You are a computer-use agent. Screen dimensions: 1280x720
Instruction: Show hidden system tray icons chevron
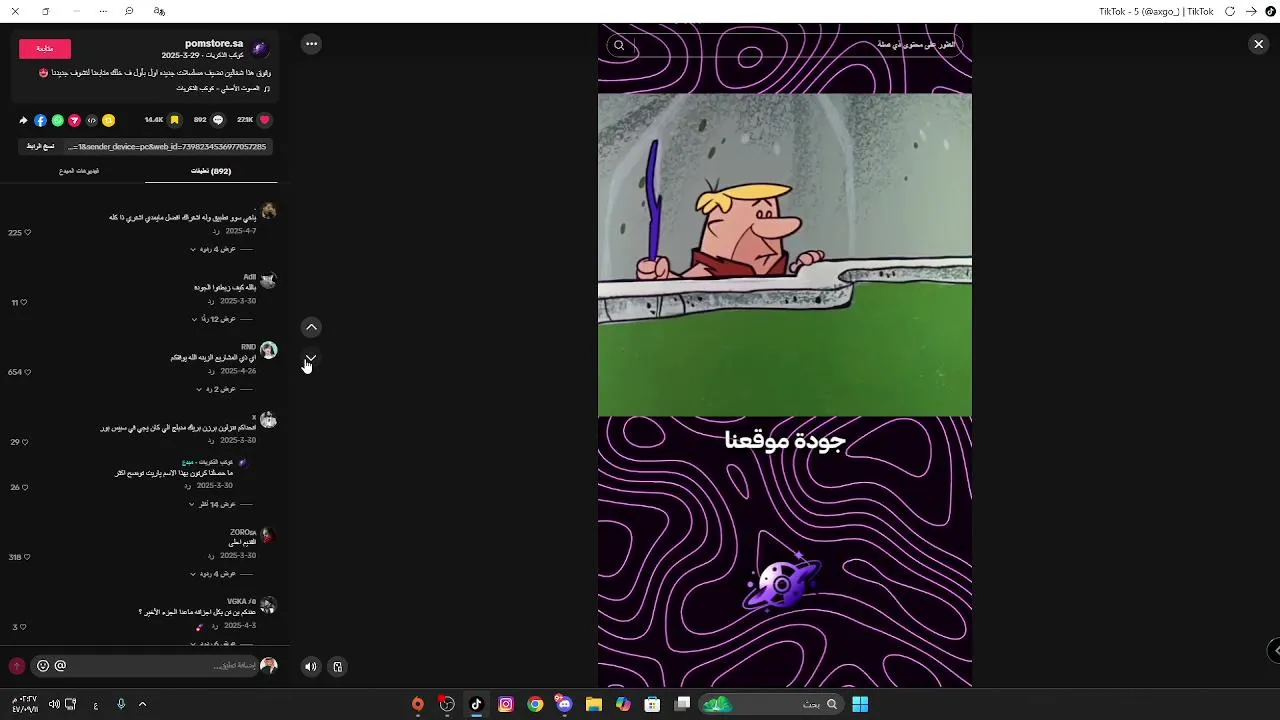pyautogui.click(x=142, y=704)
